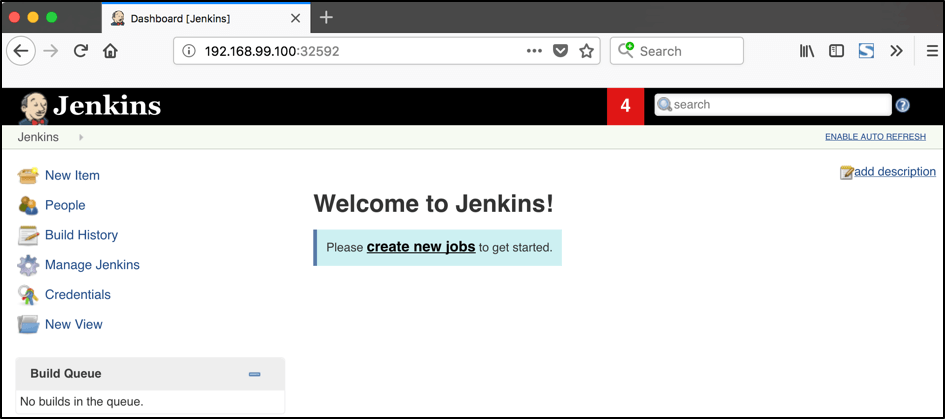Viewport: 945px width, 419px height.
Task: Open a new browser tab
Action: [x=326, y=18]
